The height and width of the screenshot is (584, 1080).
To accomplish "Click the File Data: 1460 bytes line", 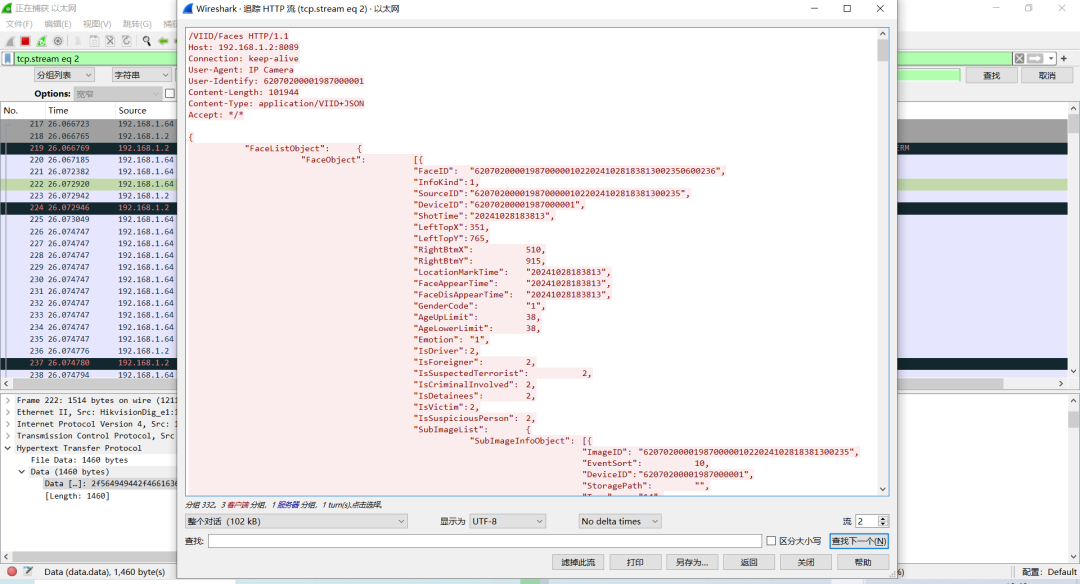I will (x=79, y=460).
